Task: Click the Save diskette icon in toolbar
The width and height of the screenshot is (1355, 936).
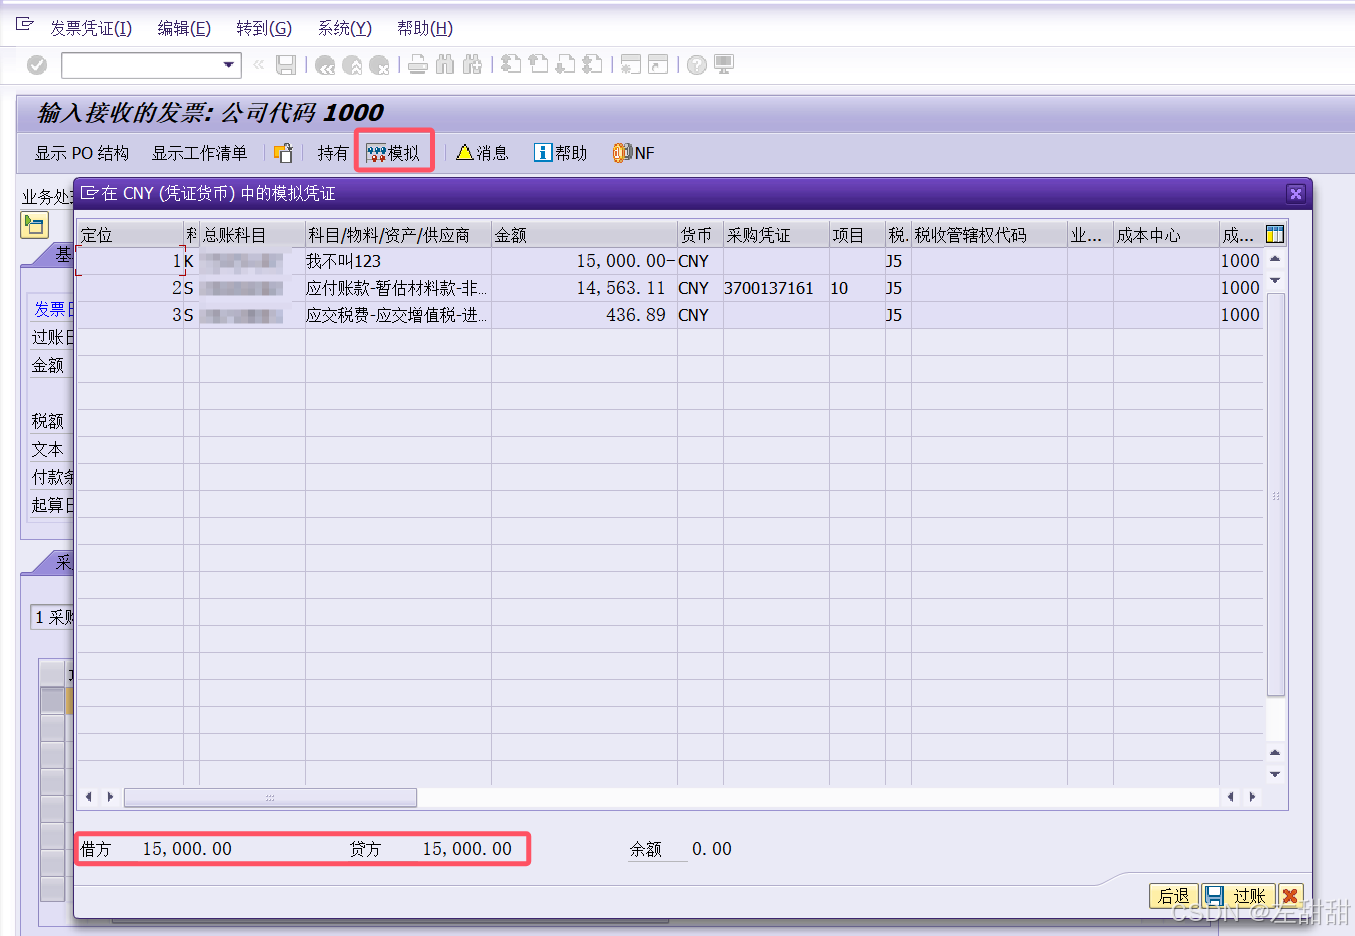Action: pyautogui.click(x=286, y=65)
